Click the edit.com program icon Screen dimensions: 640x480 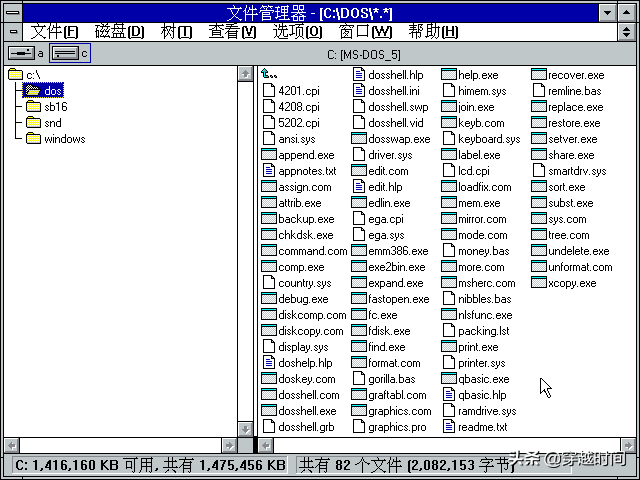[x=359, y=171]
